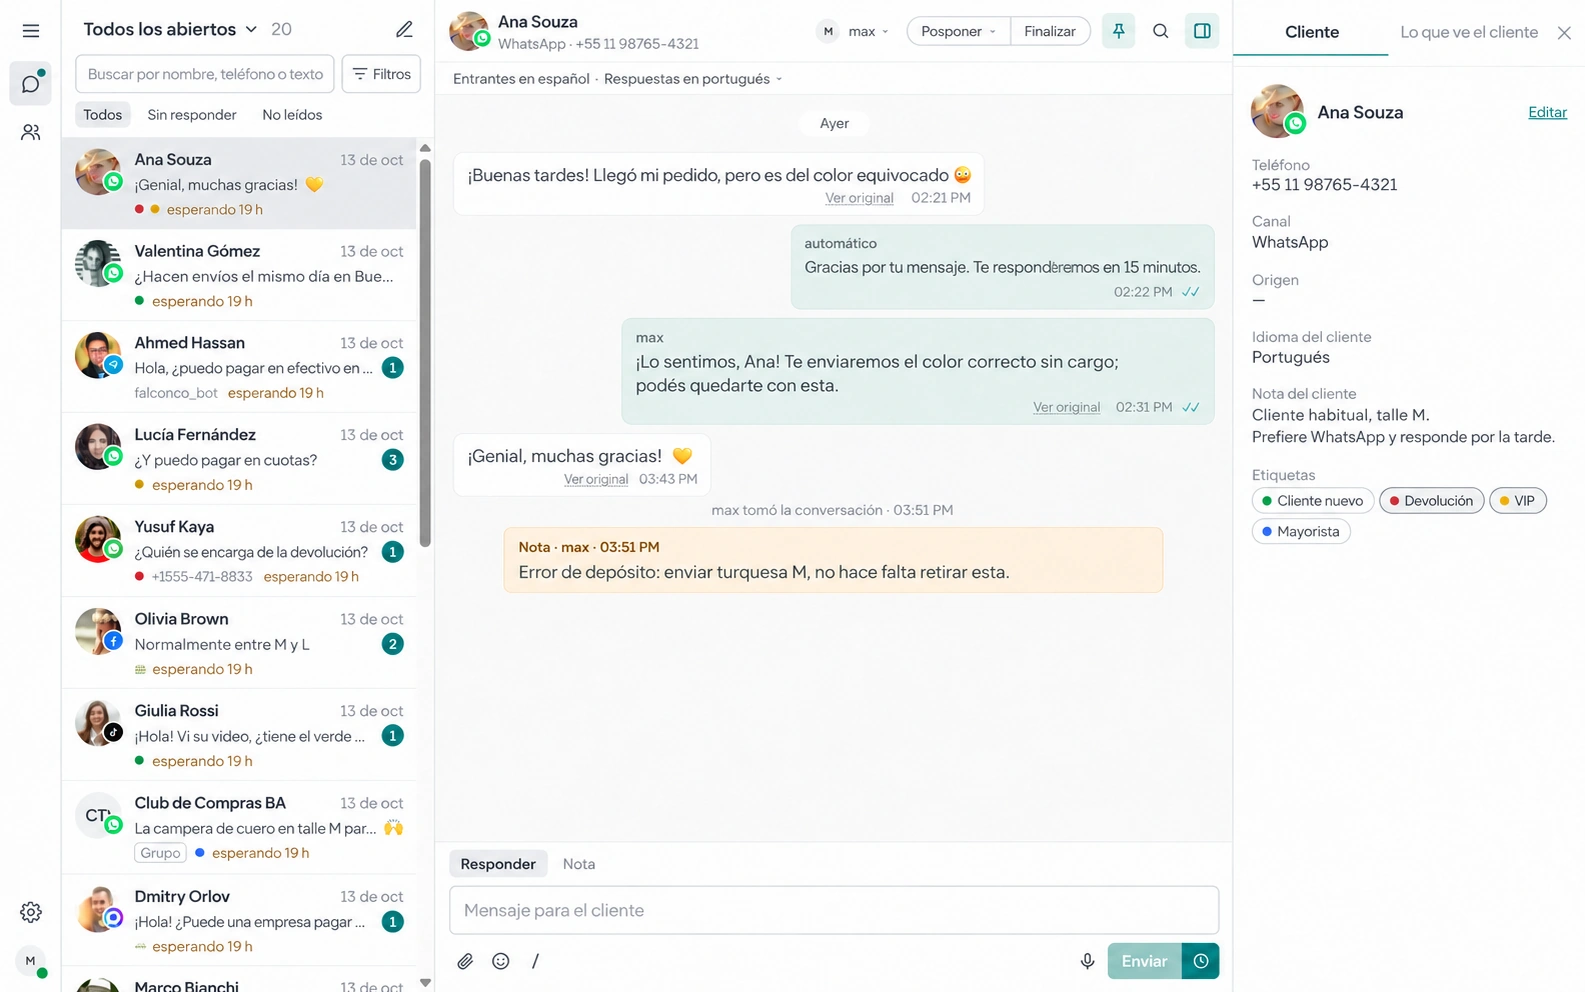Select the No leídos filter tab
The height and width of the screenshot is (992, 1585).
click(x=292, y=115)
